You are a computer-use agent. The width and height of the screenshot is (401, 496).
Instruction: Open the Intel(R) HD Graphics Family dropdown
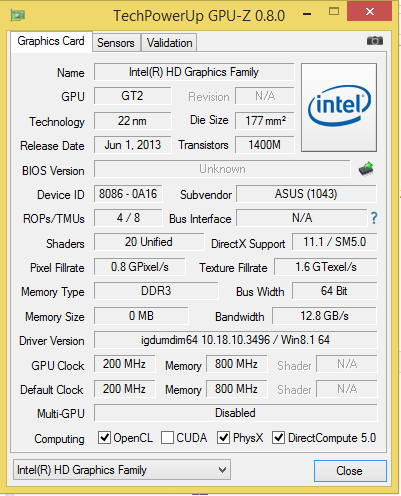click(x=122, y=470)
